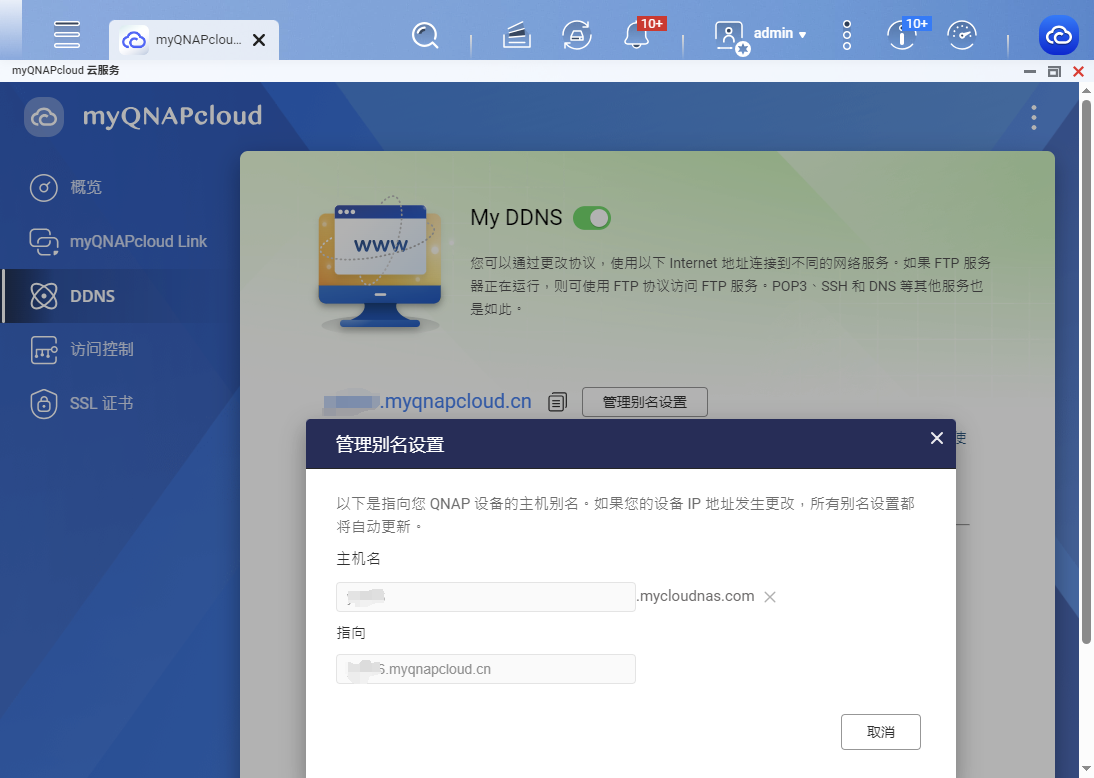Click the vertical scrollbar of the window
The height and width of the screenshot is (778, 1094).
tap(1086, 372)
